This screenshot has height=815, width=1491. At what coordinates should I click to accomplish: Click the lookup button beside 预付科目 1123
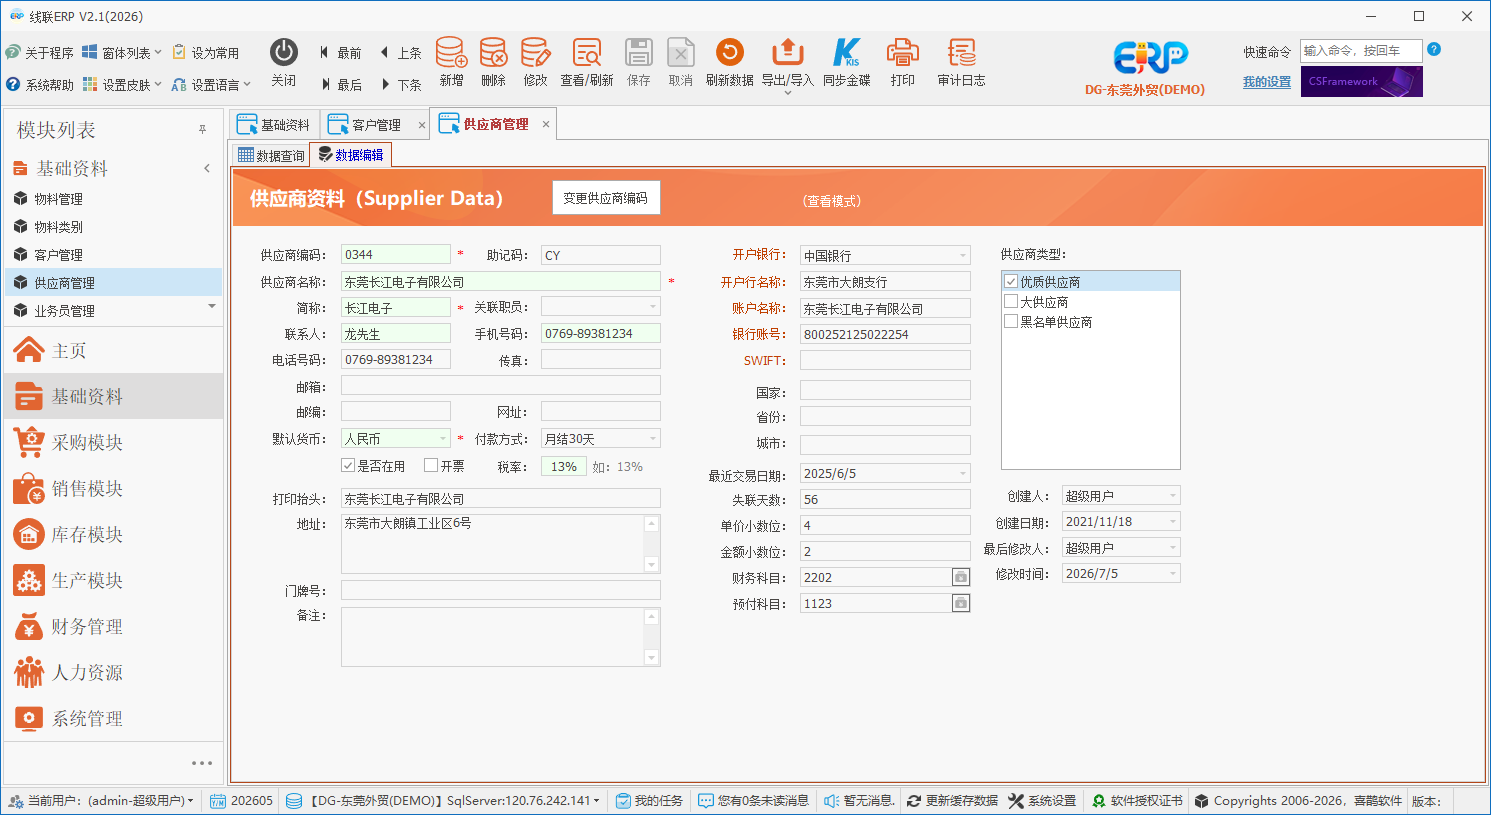[960, 603]
